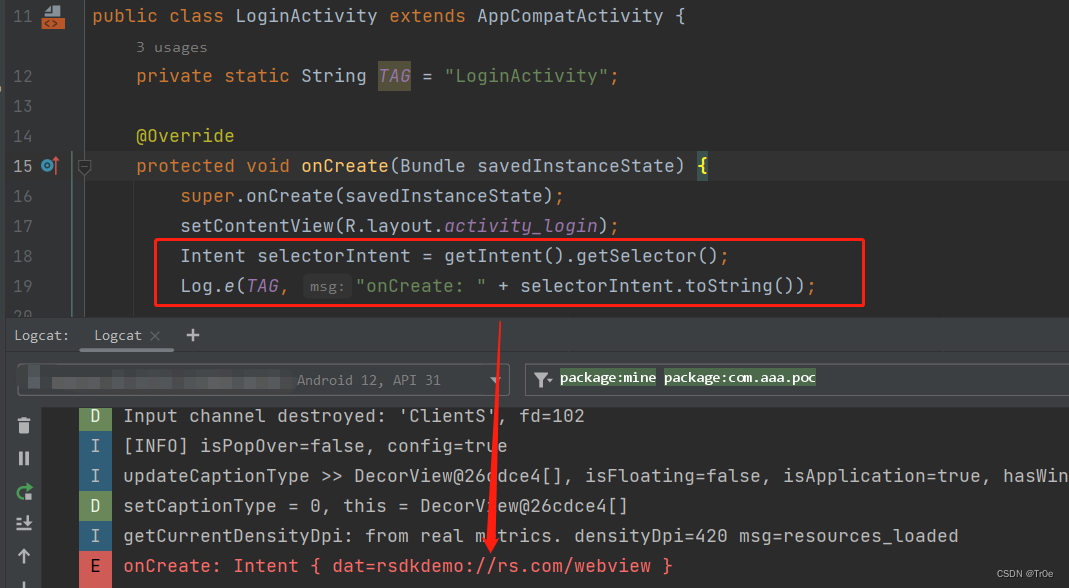The width and height of the screenshot is (1069, 588).
Task: Click the TAG variable on line 12
Action: [395, 76]
